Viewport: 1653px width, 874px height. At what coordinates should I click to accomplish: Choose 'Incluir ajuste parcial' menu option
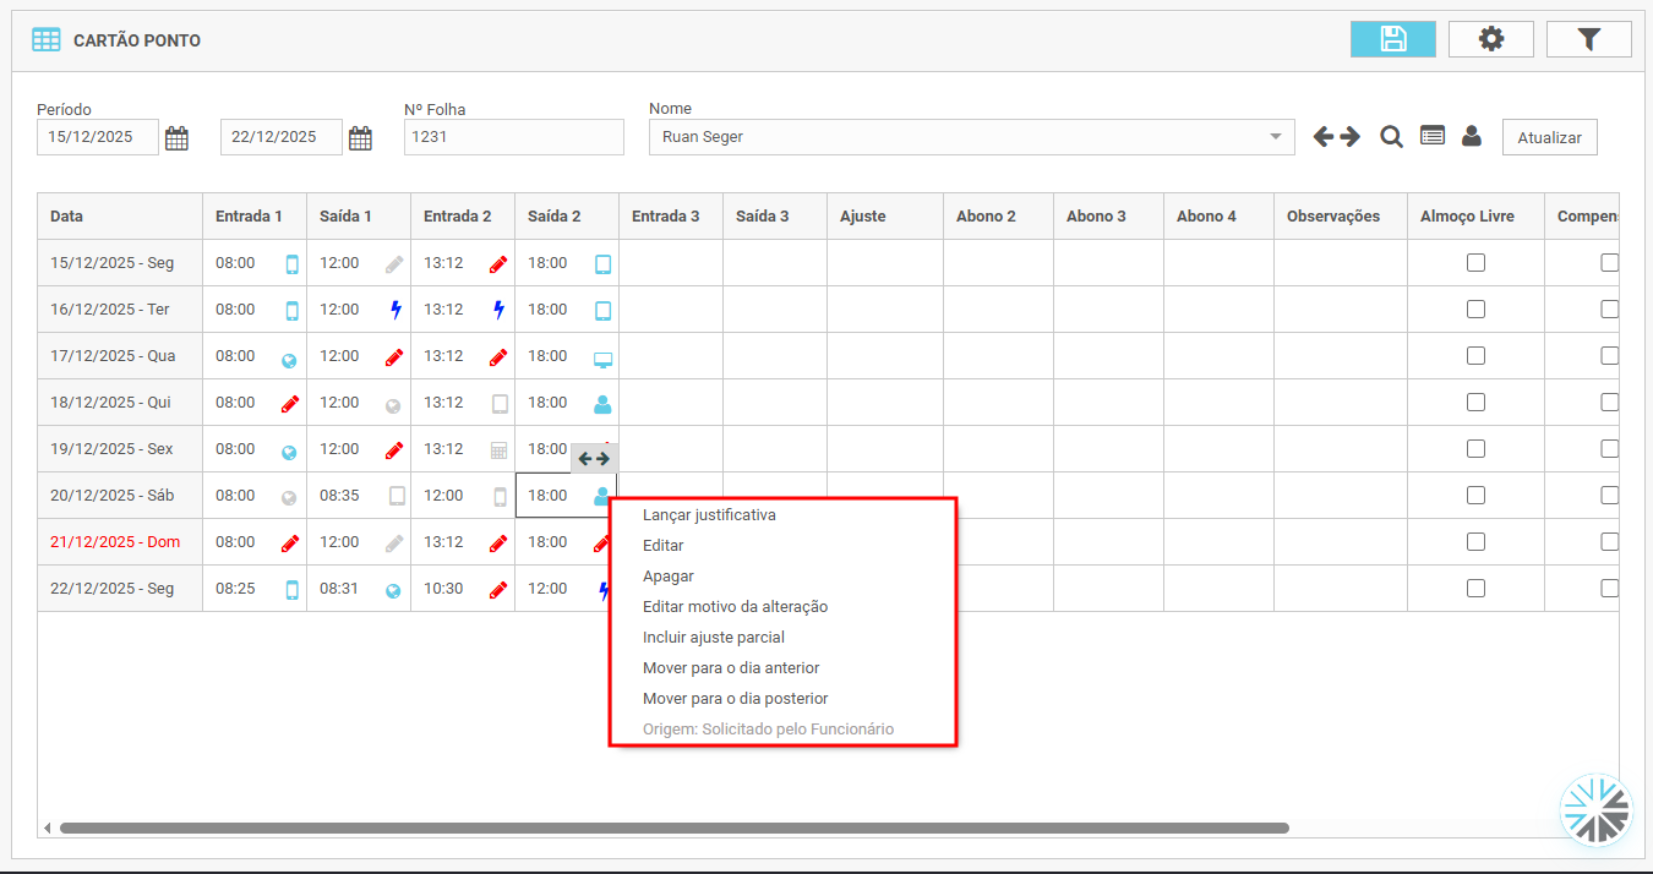(x=713, y=637)
